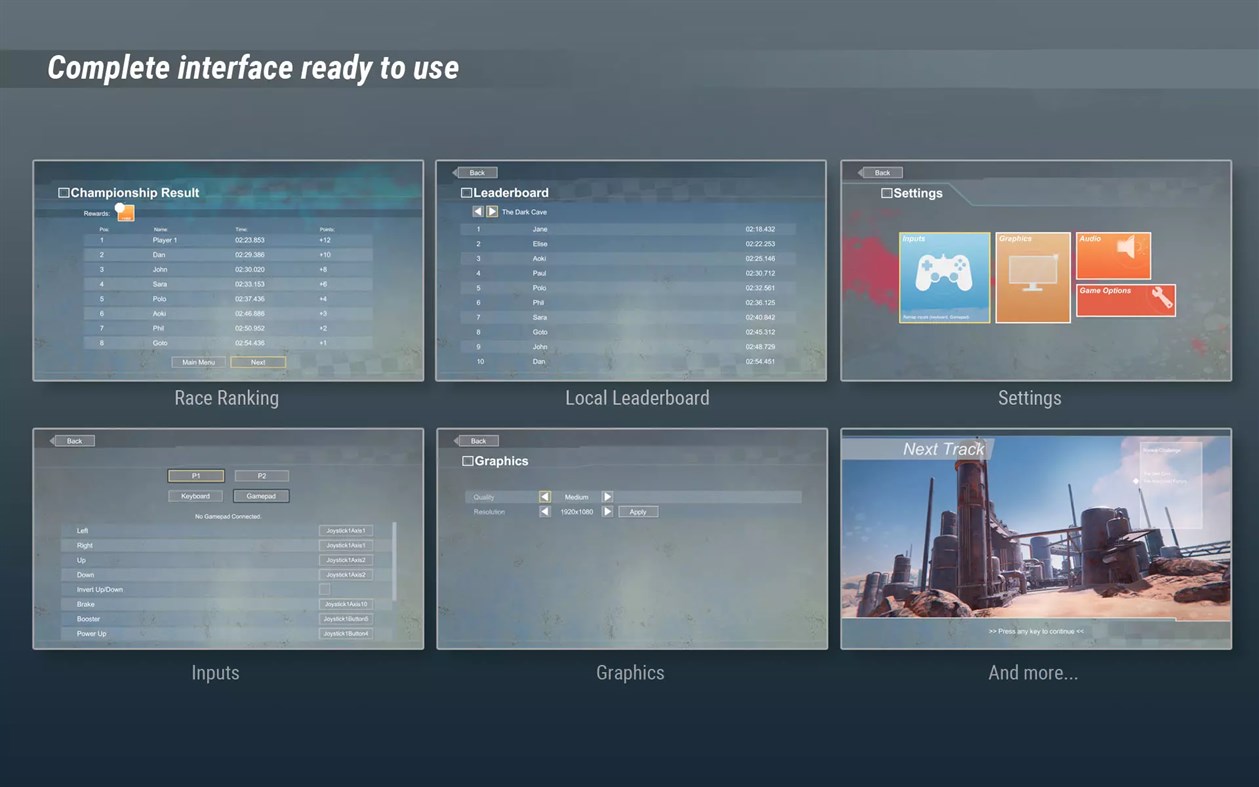Rebind the Power Up Joystick1Button4 field
The image size is (1259, 787).
(x=346, y=634)
